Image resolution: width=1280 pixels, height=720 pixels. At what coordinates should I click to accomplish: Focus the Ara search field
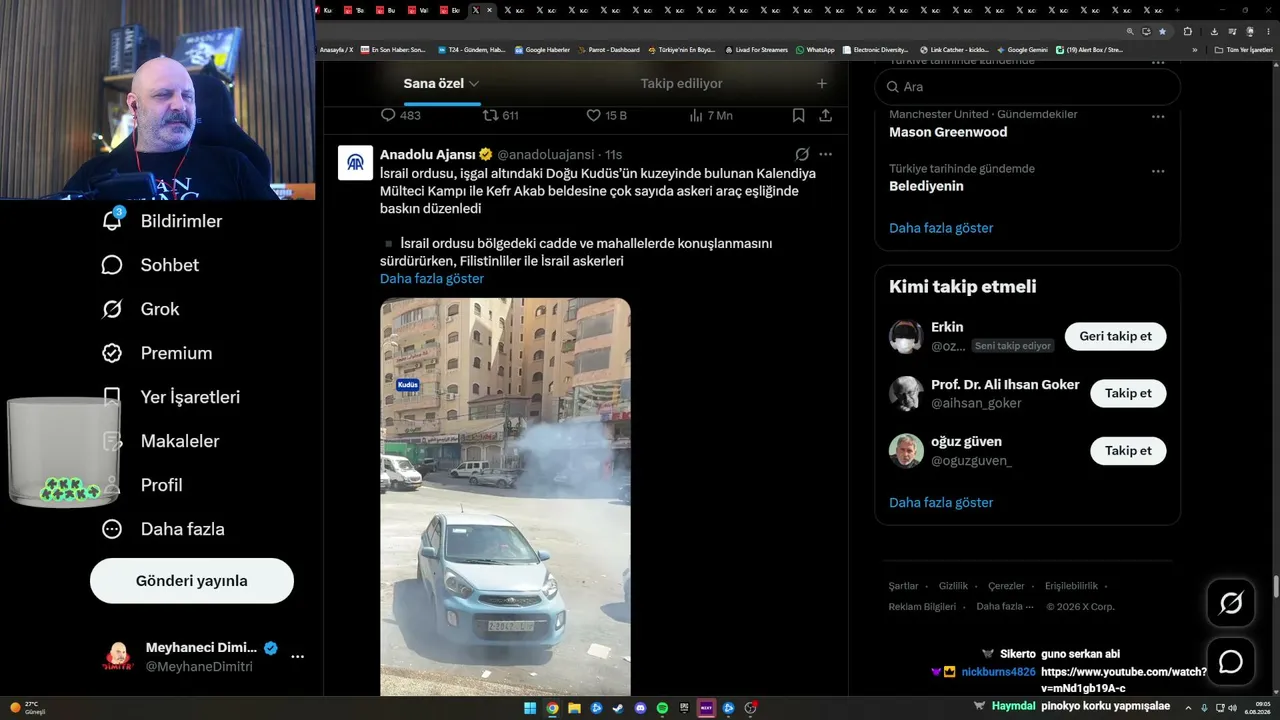(1028, 87)
